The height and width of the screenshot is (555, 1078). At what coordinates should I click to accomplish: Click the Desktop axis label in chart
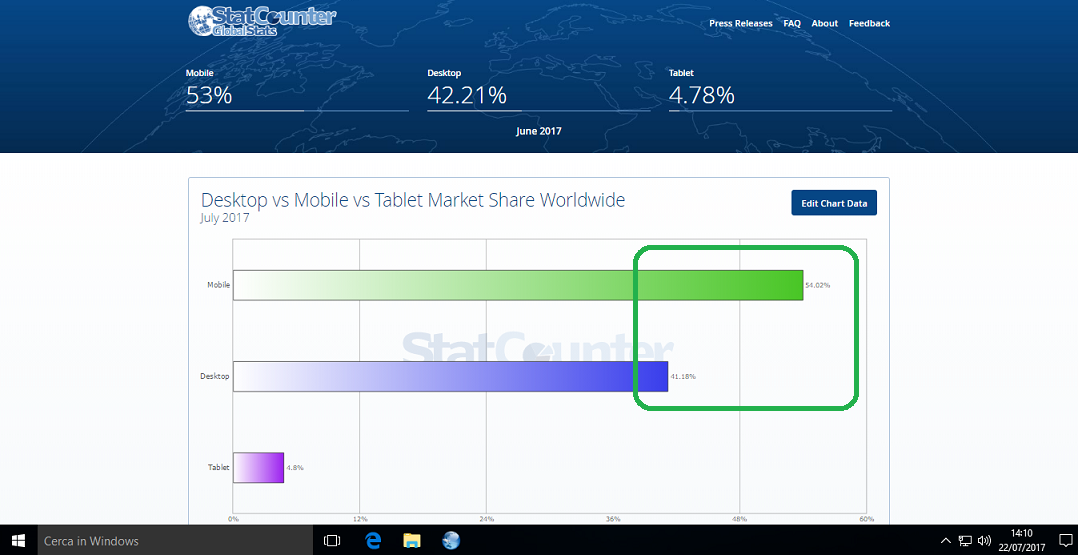[x=215, y=376]
